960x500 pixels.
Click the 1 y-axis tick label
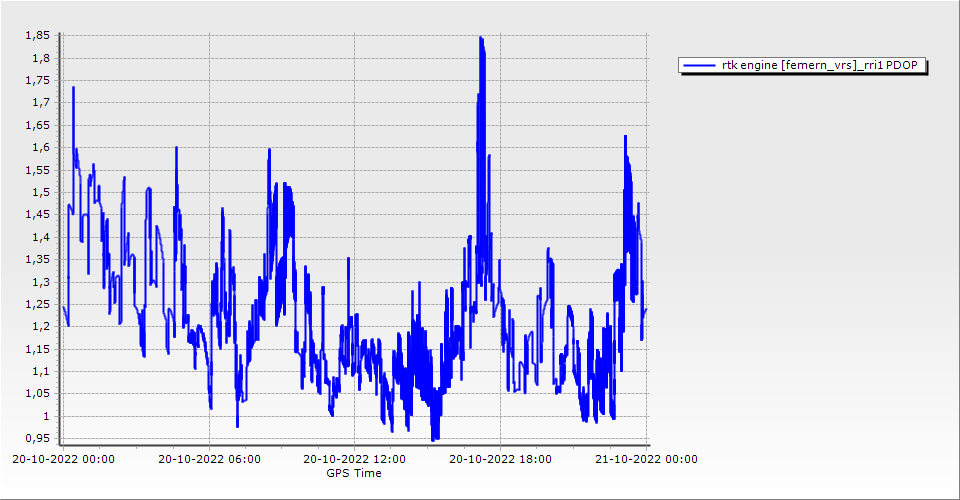pyautogui.click(x=46, y=416)
